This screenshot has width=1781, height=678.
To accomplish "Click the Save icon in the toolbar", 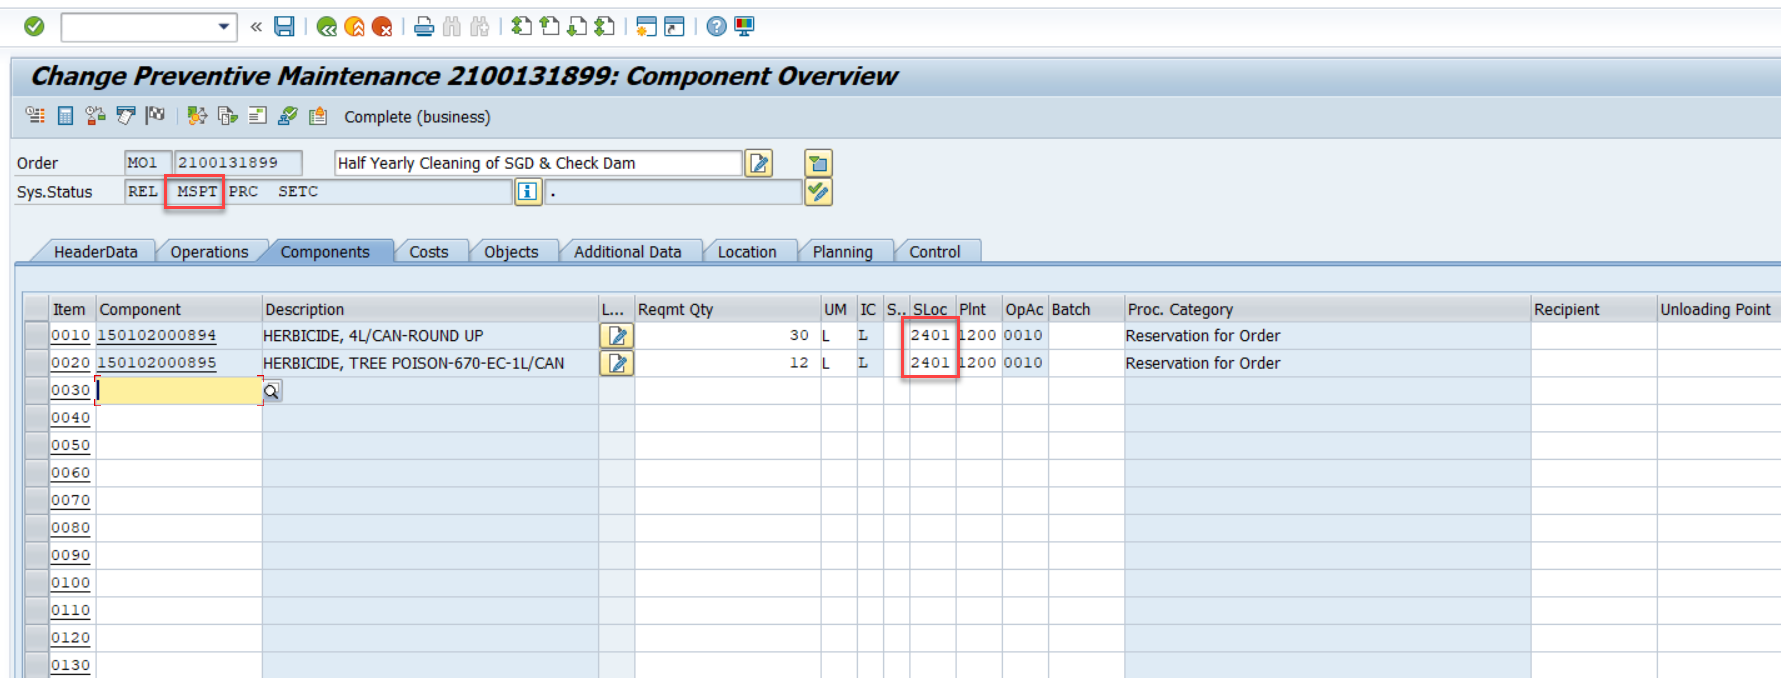I will coord(285,27).
